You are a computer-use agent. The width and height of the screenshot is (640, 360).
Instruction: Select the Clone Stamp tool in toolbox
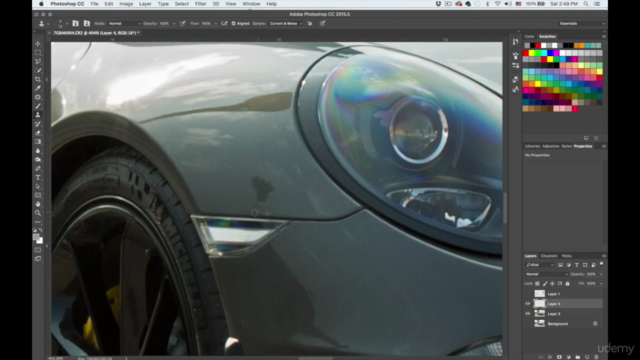coord(38,115)
